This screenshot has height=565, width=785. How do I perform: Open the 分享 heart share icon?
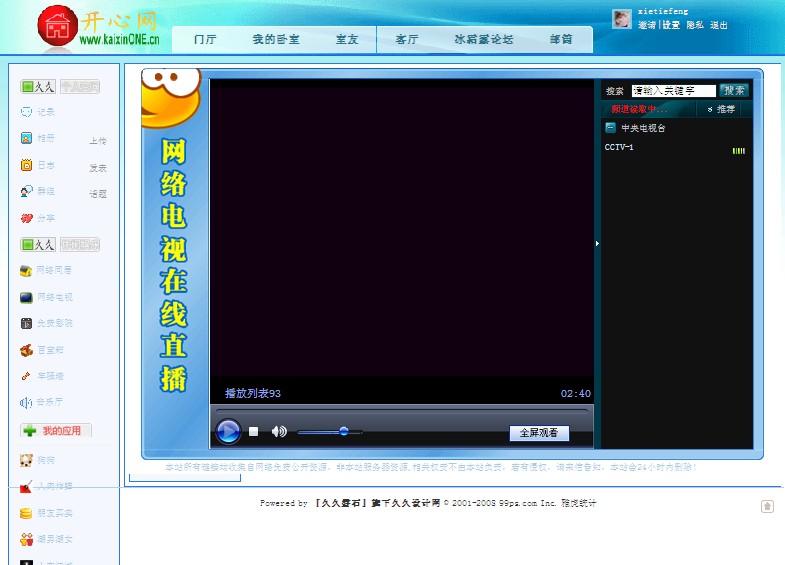pos(26,218)
